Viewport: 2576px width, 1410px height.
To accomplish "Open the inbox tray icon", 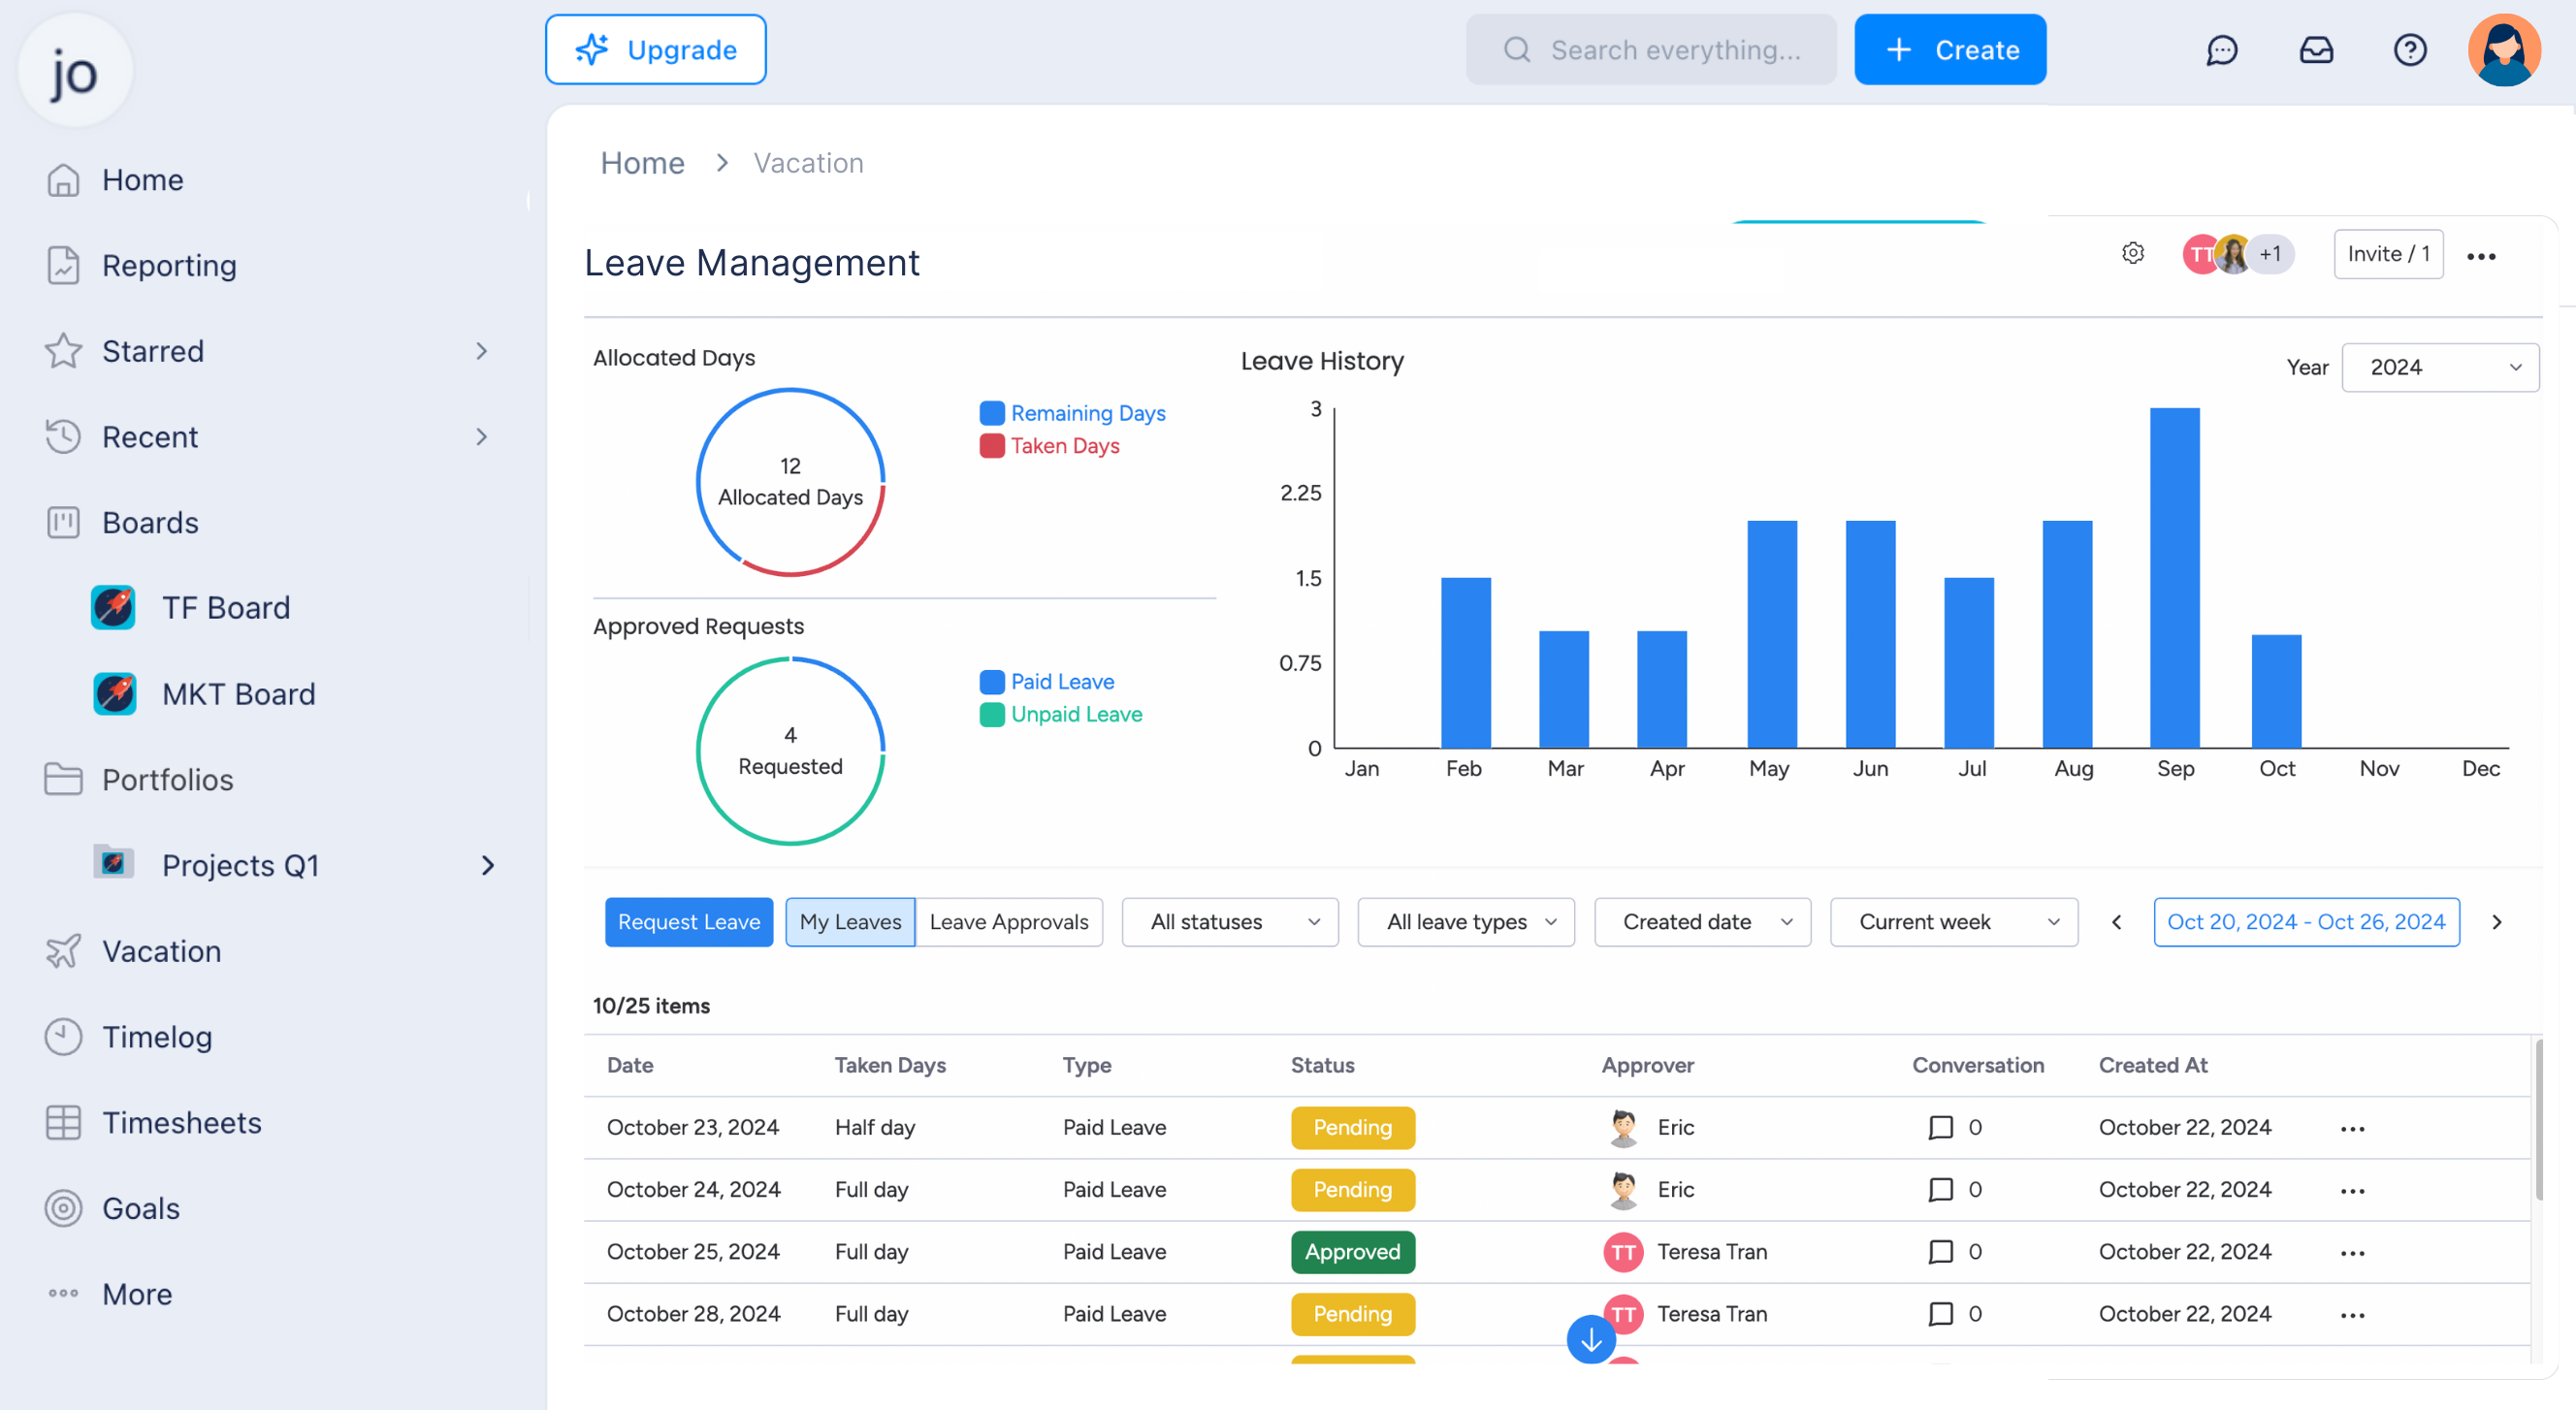I will pos(2316,50).
